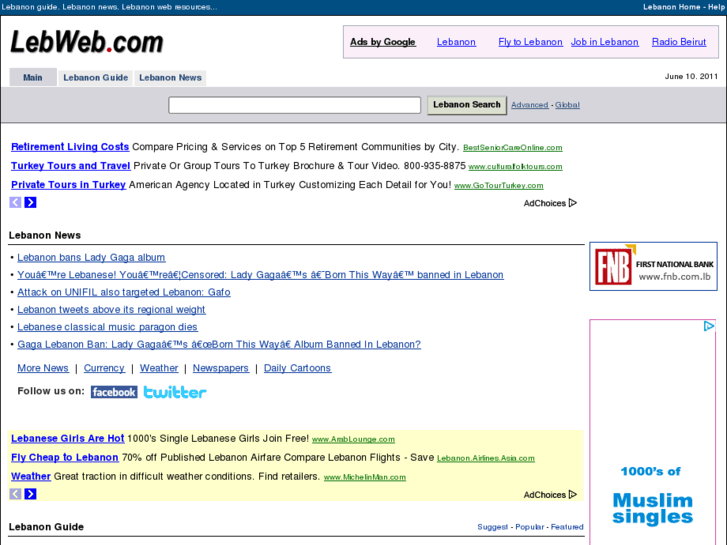727x545 pixels.
Task: Click Popular in Lebanon Guide header
Action: tap(529, 527)
